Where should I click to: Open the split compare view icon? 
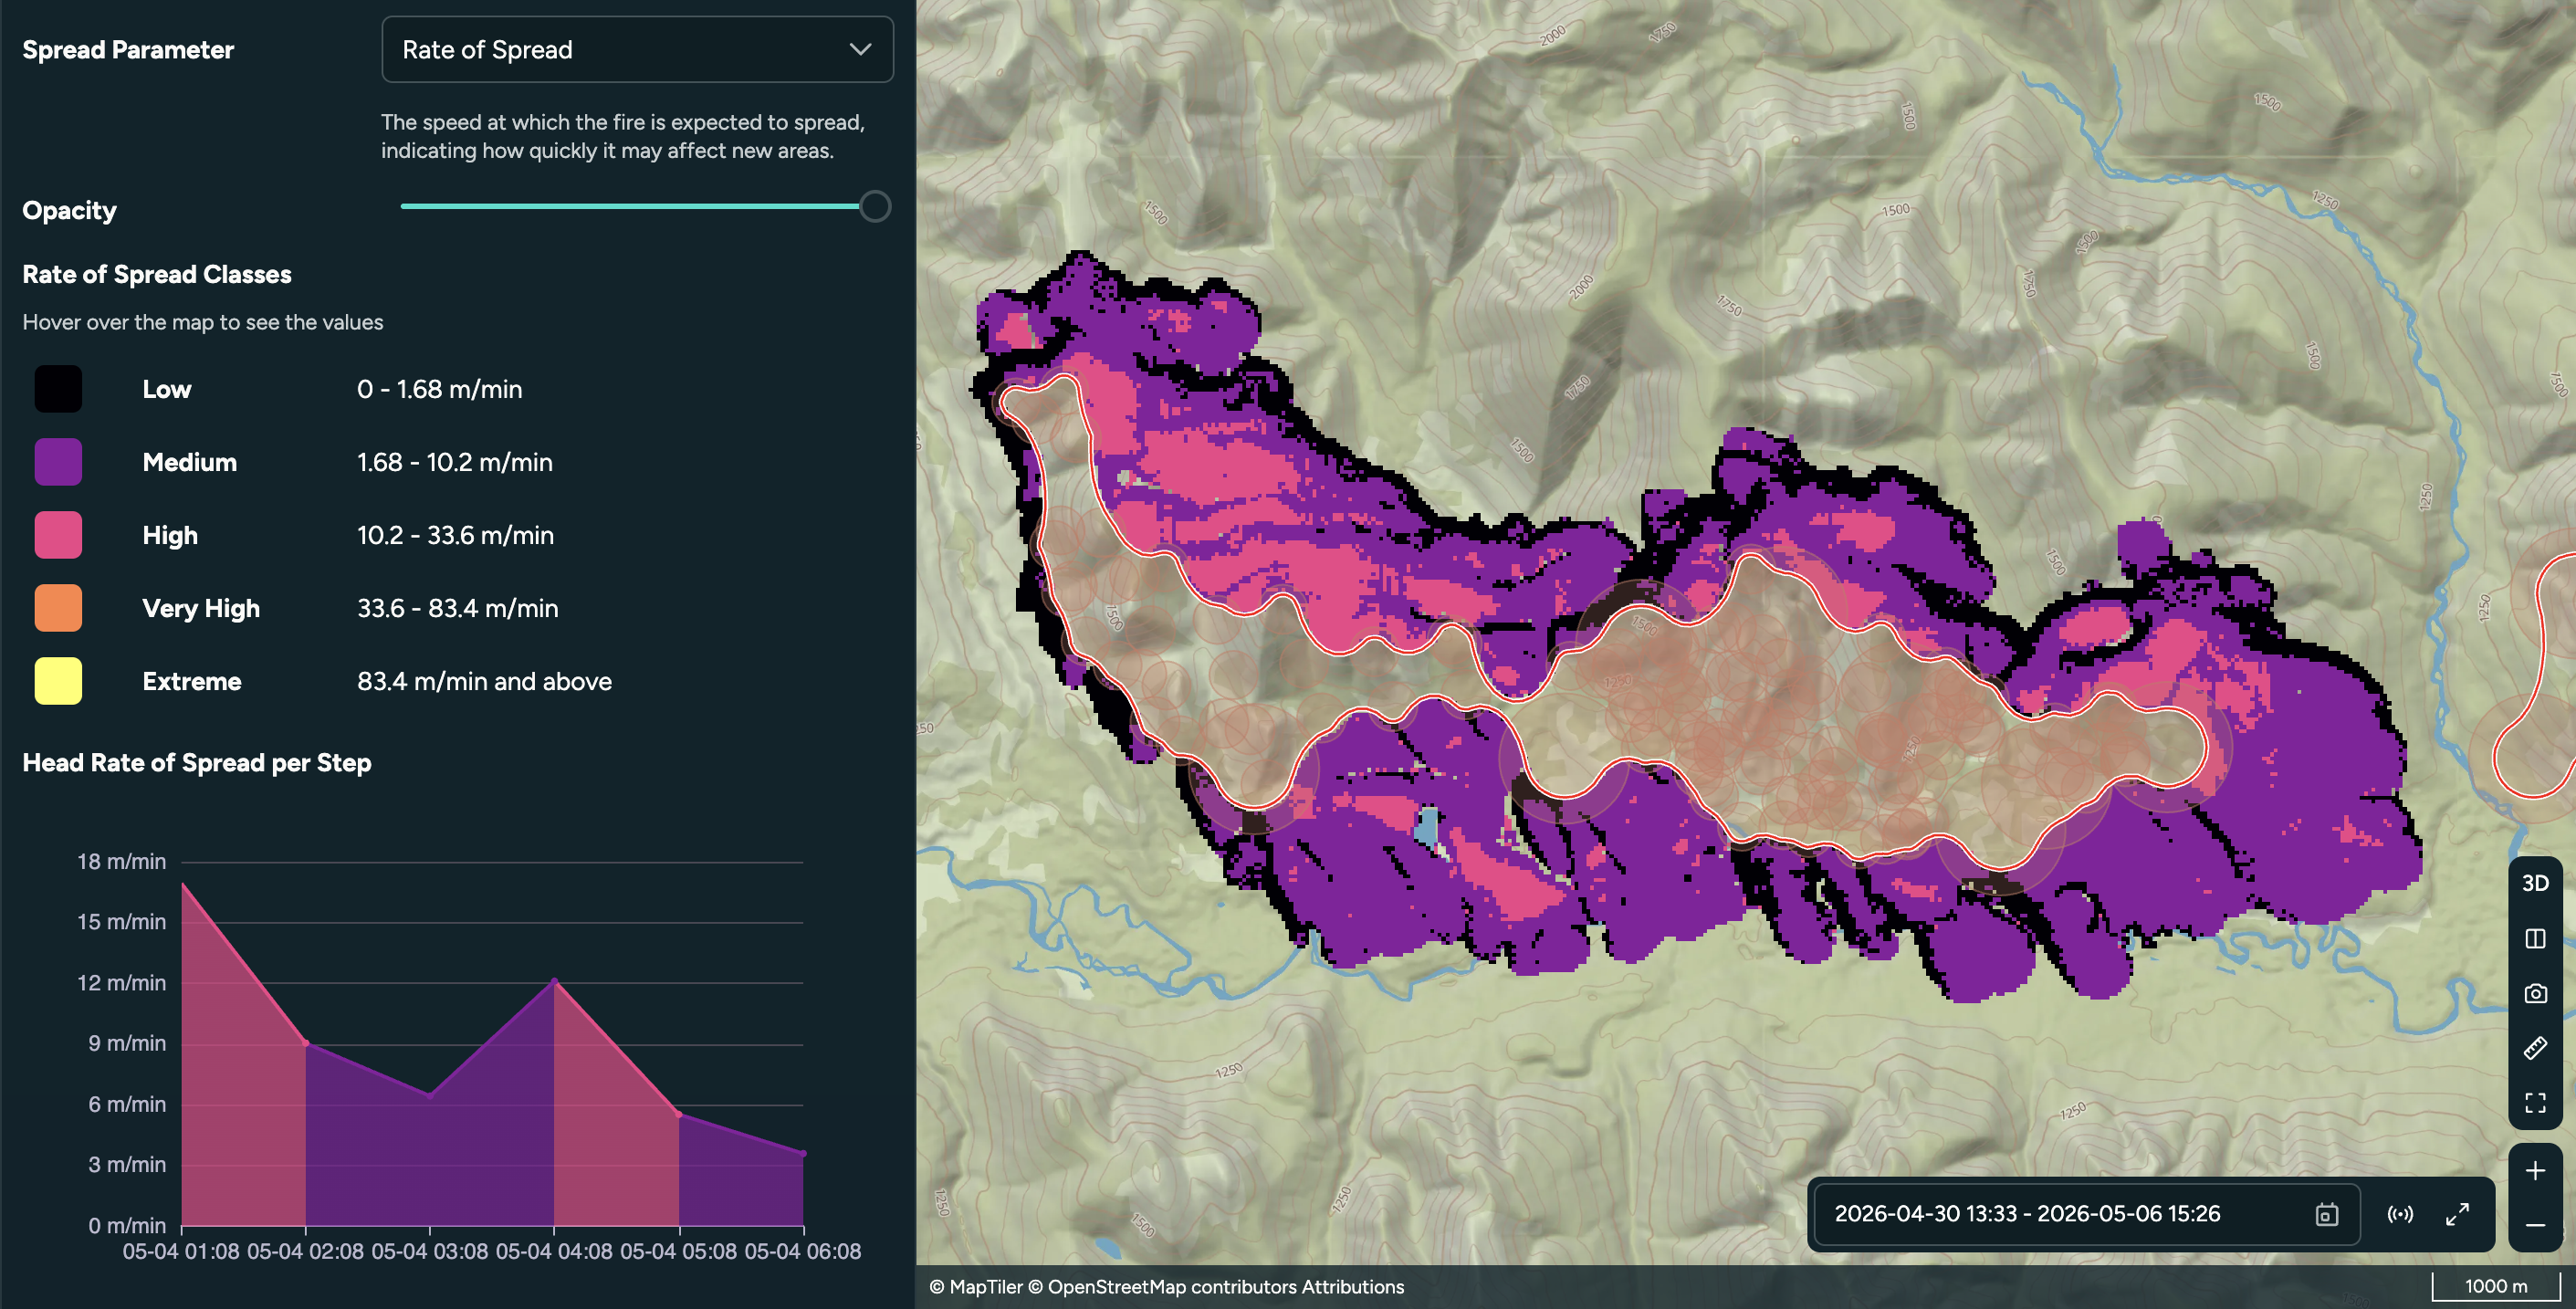pos(2534,938)
